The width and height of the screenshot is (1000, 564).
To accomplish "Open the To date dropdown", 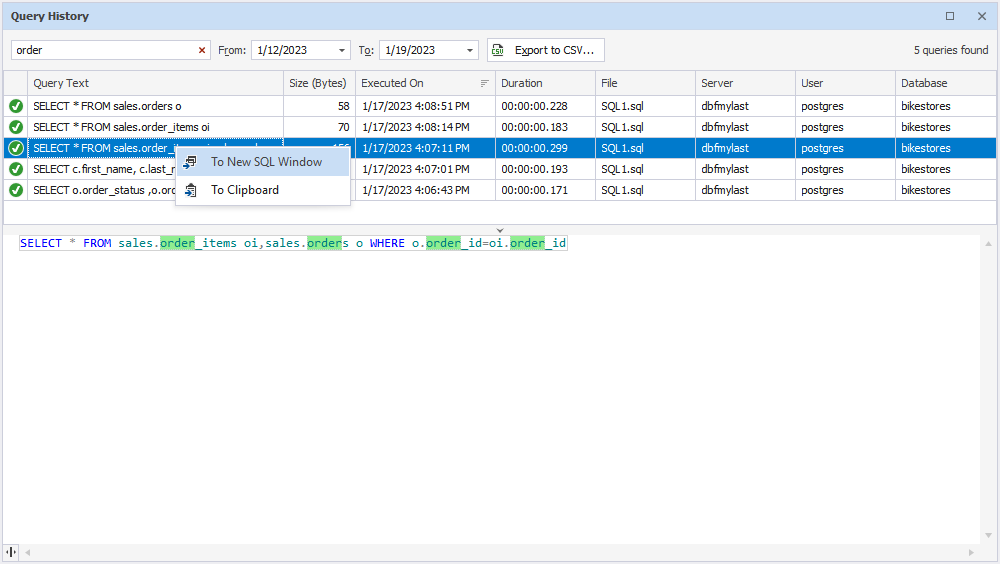I will point(471,50).
